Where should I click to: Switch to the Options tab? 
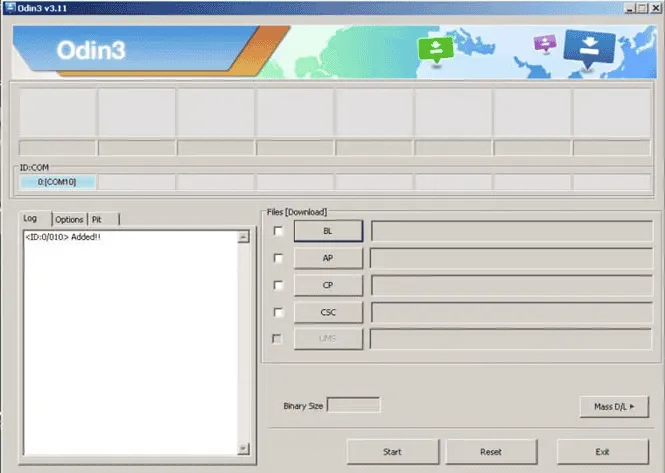(x=69, y=219)
